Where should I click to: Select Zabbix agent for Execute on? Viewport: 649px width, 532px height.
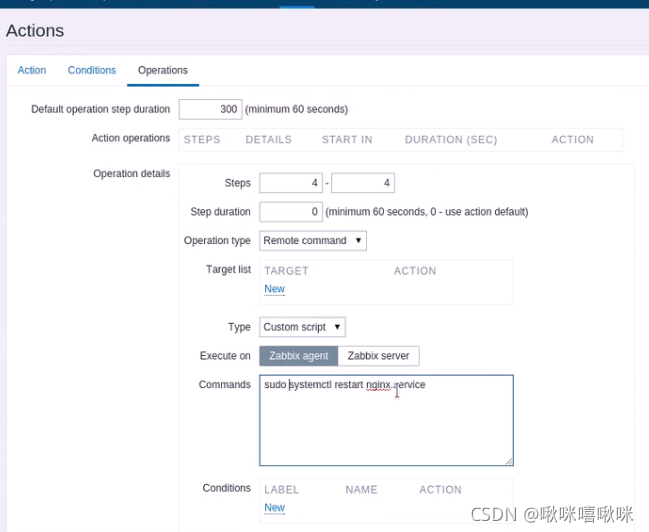(x=299, y=356)
